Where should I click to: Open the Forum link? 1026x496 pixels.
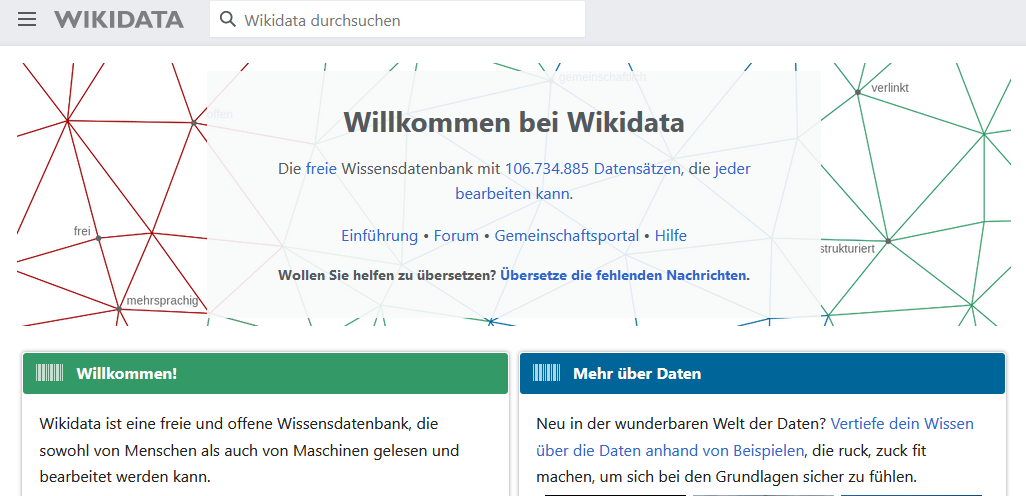point(456,236)
